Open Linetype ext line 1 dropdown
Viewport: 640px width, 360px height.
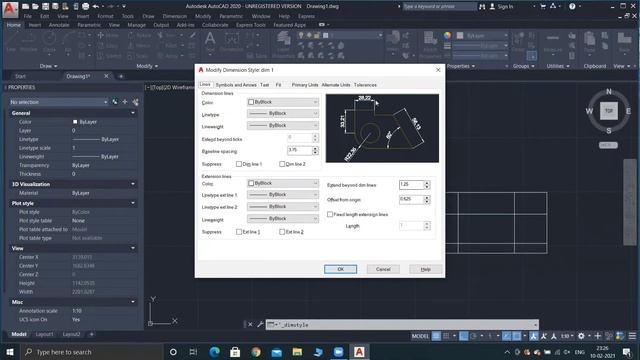point(283,195)
